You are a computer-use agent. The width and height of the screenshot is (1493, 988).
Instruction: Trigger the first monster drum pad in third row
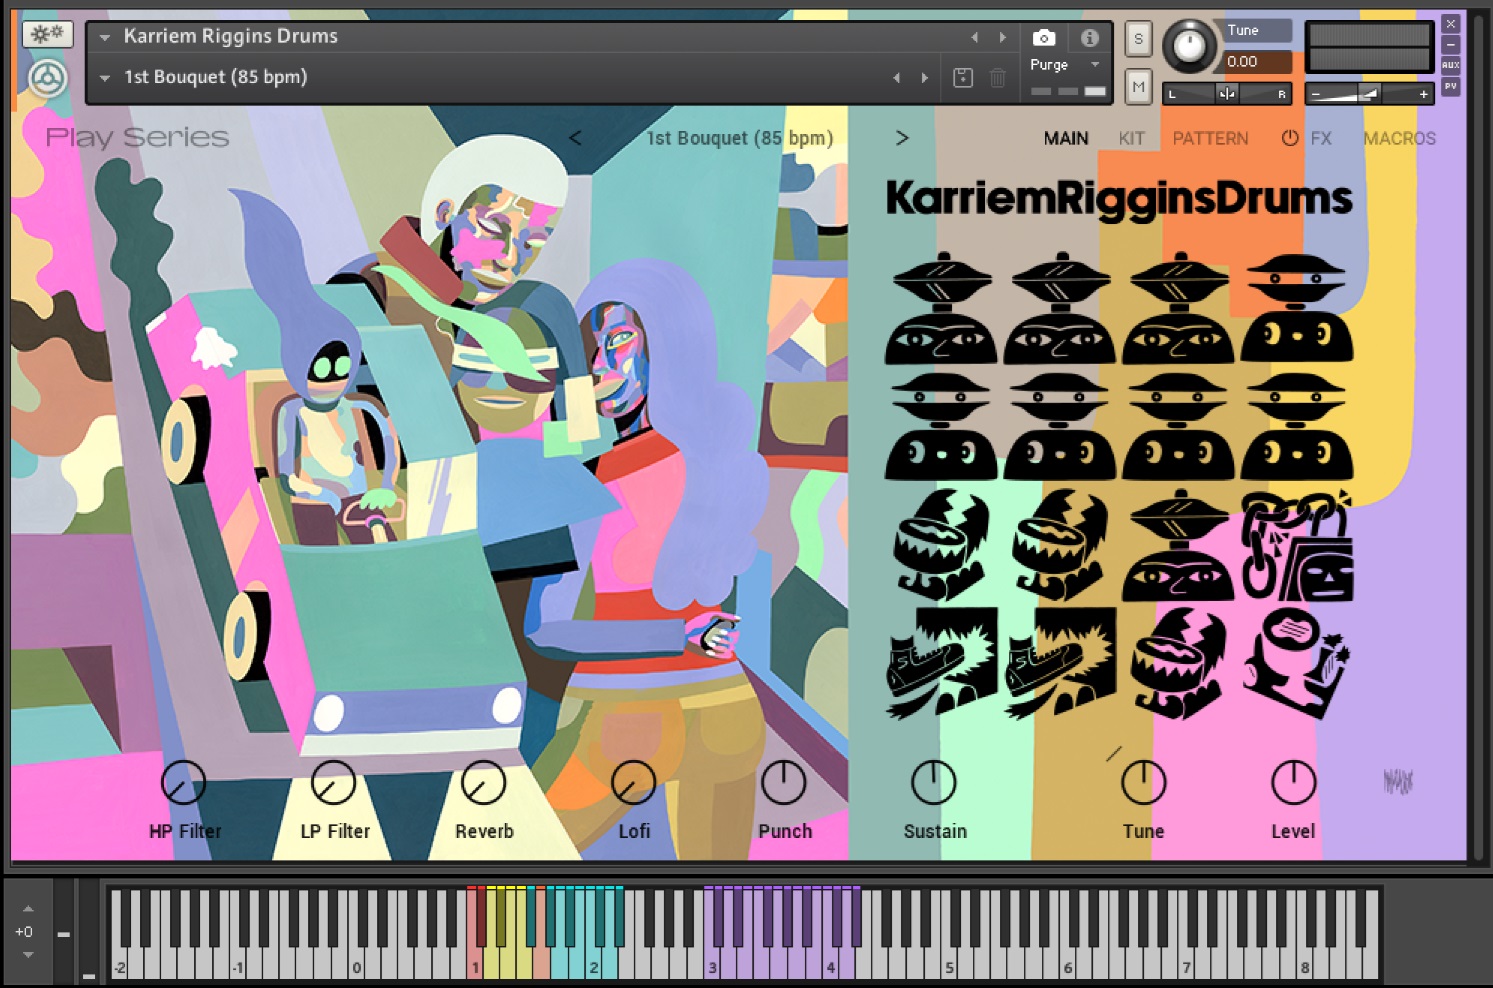tap(940, 545)
